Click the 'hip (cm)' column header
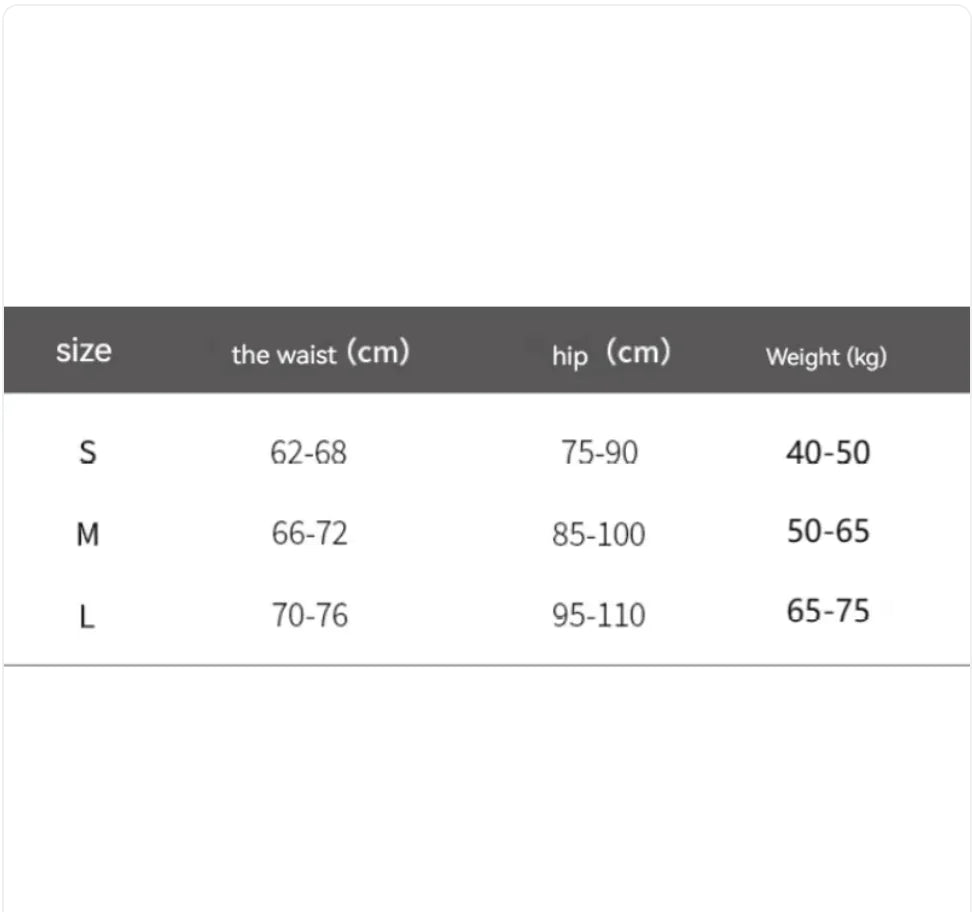 [x=611, y=353]
